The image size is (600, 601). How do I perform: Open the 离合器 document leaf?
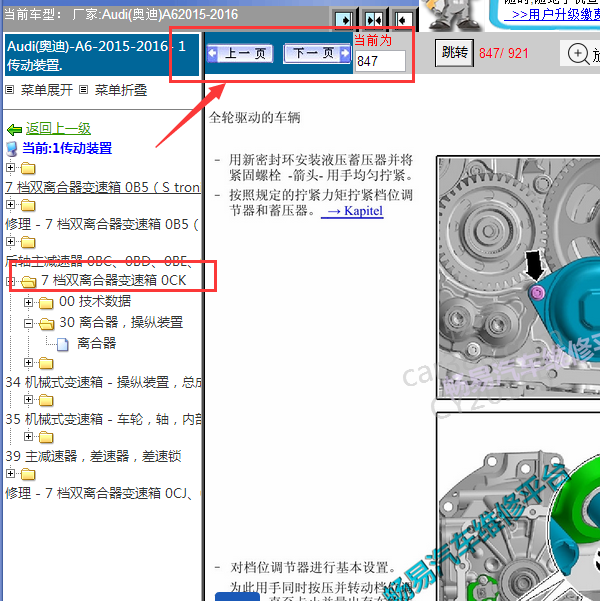point(96,343)
